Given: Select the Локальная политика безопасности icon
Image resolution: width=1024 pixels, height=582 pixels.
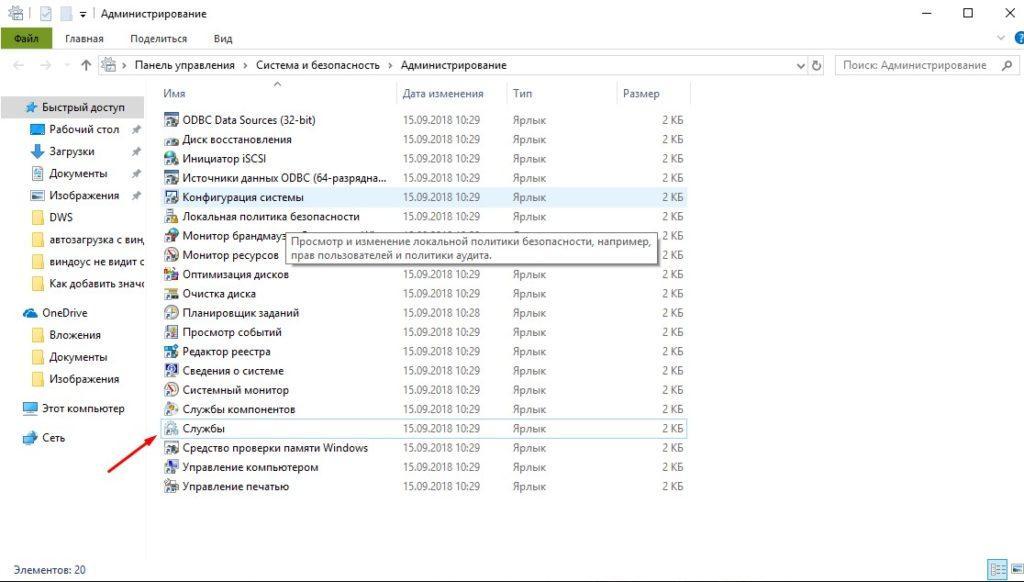Looking at the screenshot, I should (171, 216).
